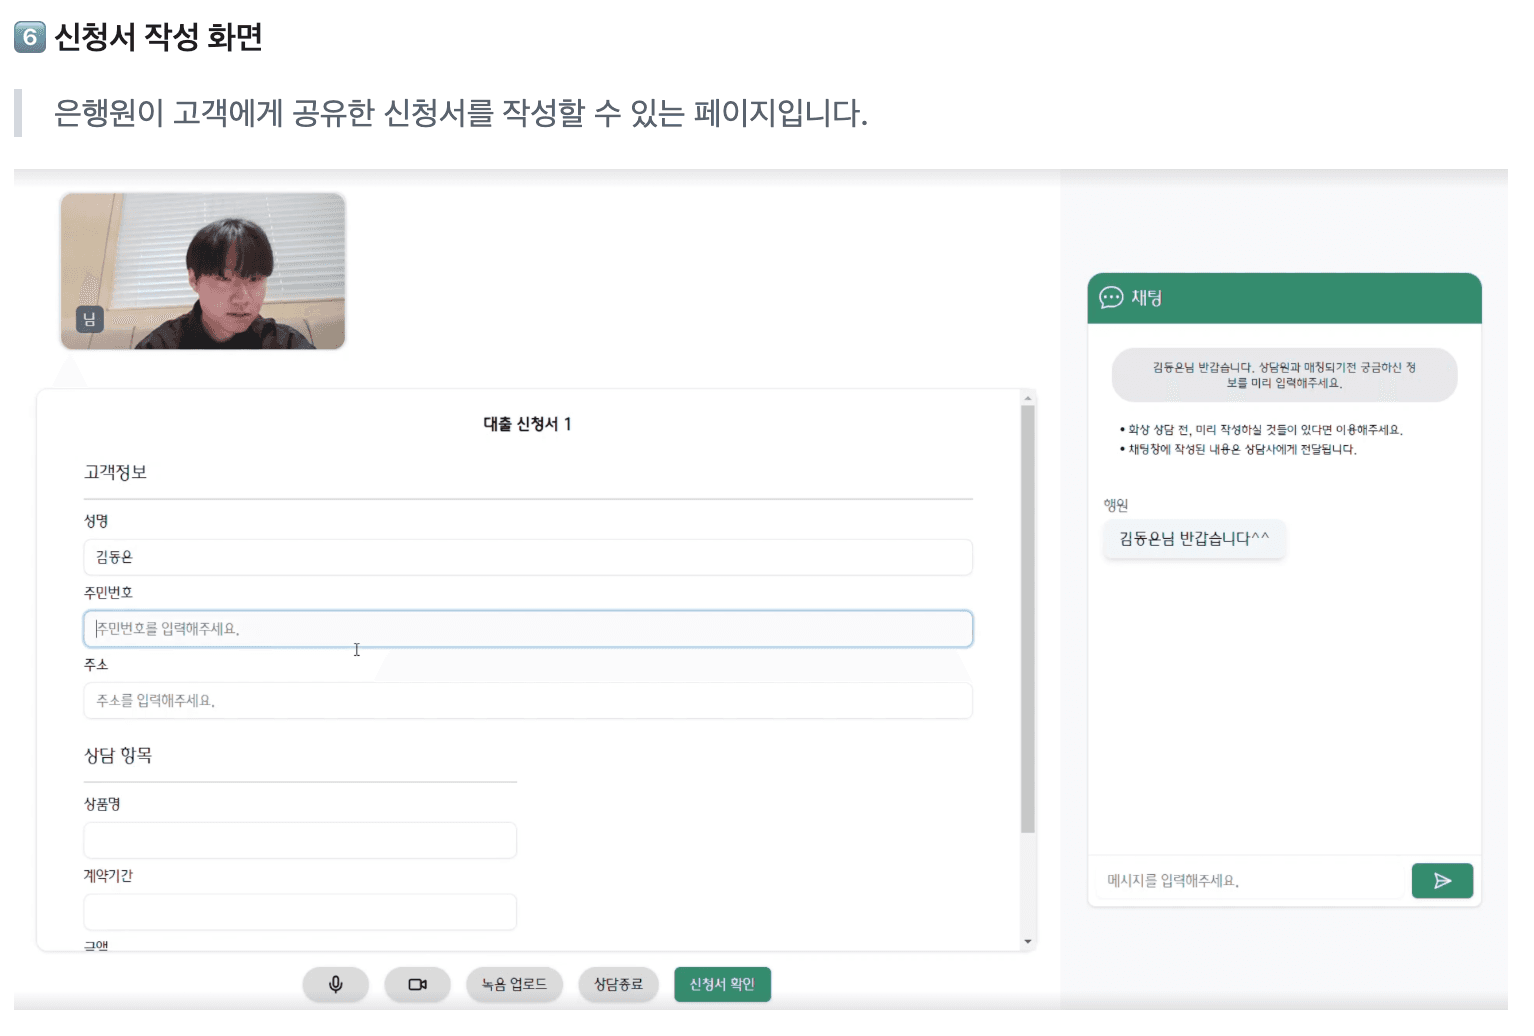
Task: Select the 계약기간 input field
Action: pos(299,912)
